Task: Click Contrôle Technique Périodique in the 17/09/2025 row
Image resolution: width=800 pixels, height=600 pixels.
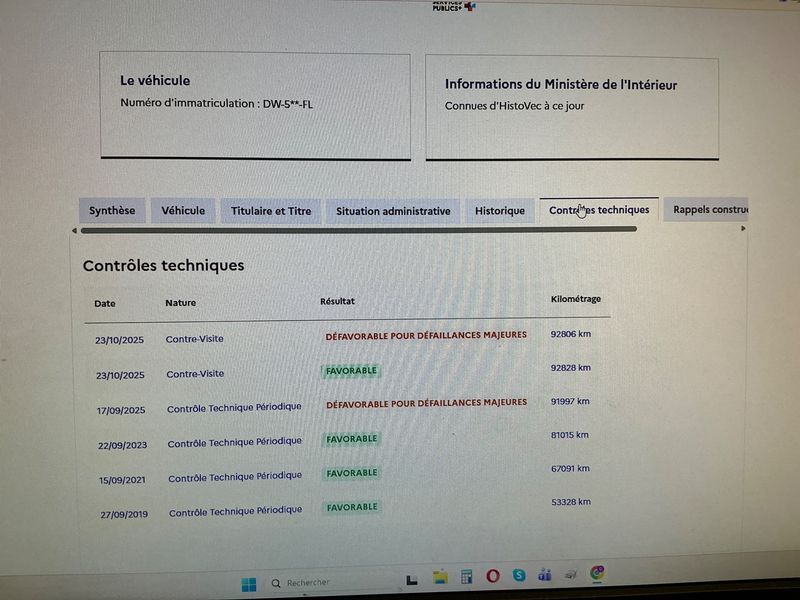Action: click(x=234, y=408)
